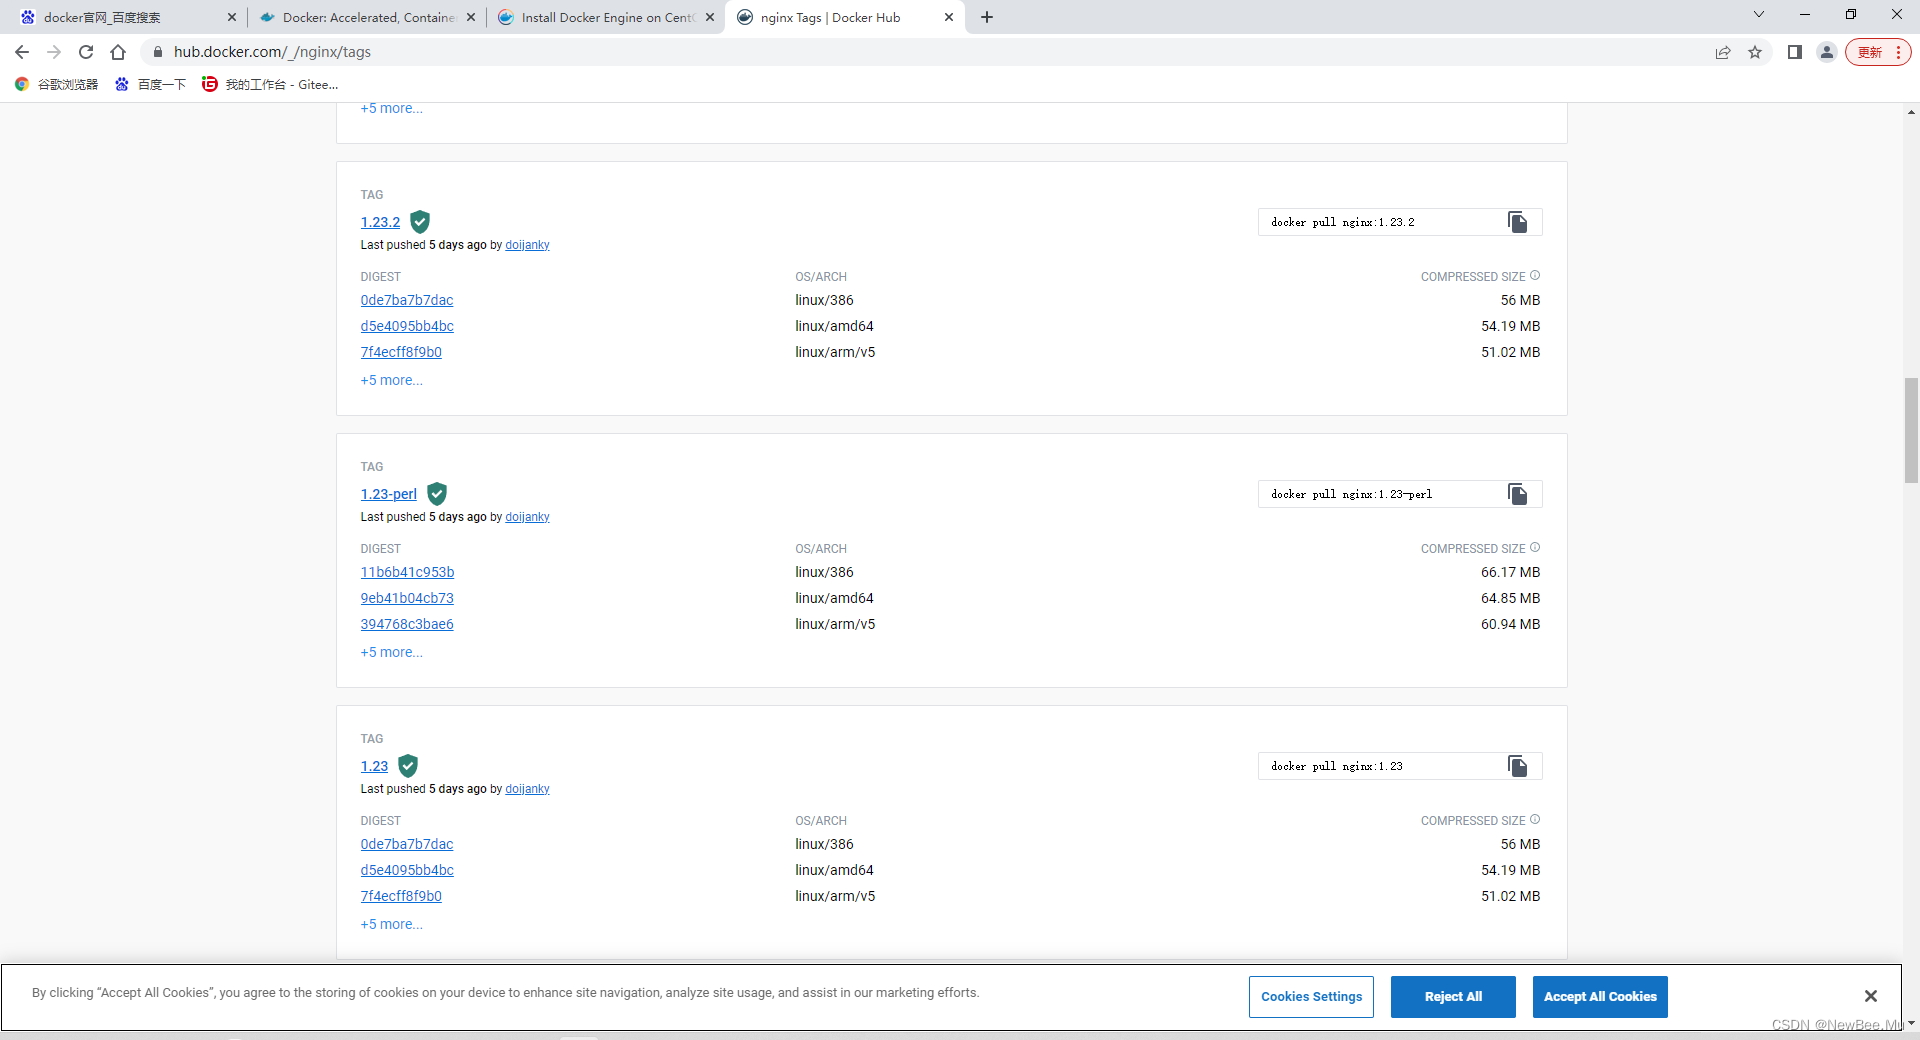
Task: Click the scrollbar up arrow
Action: coord(1911,112)
